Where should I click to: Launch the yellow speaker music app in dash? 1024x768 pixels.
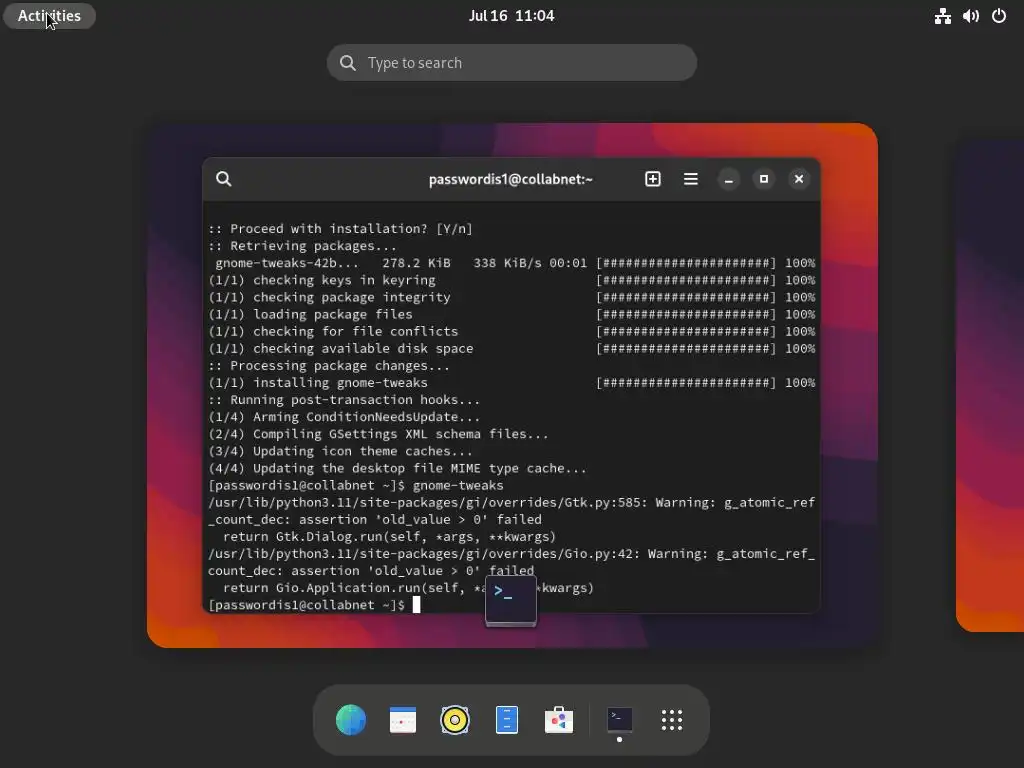pos(455,720)
